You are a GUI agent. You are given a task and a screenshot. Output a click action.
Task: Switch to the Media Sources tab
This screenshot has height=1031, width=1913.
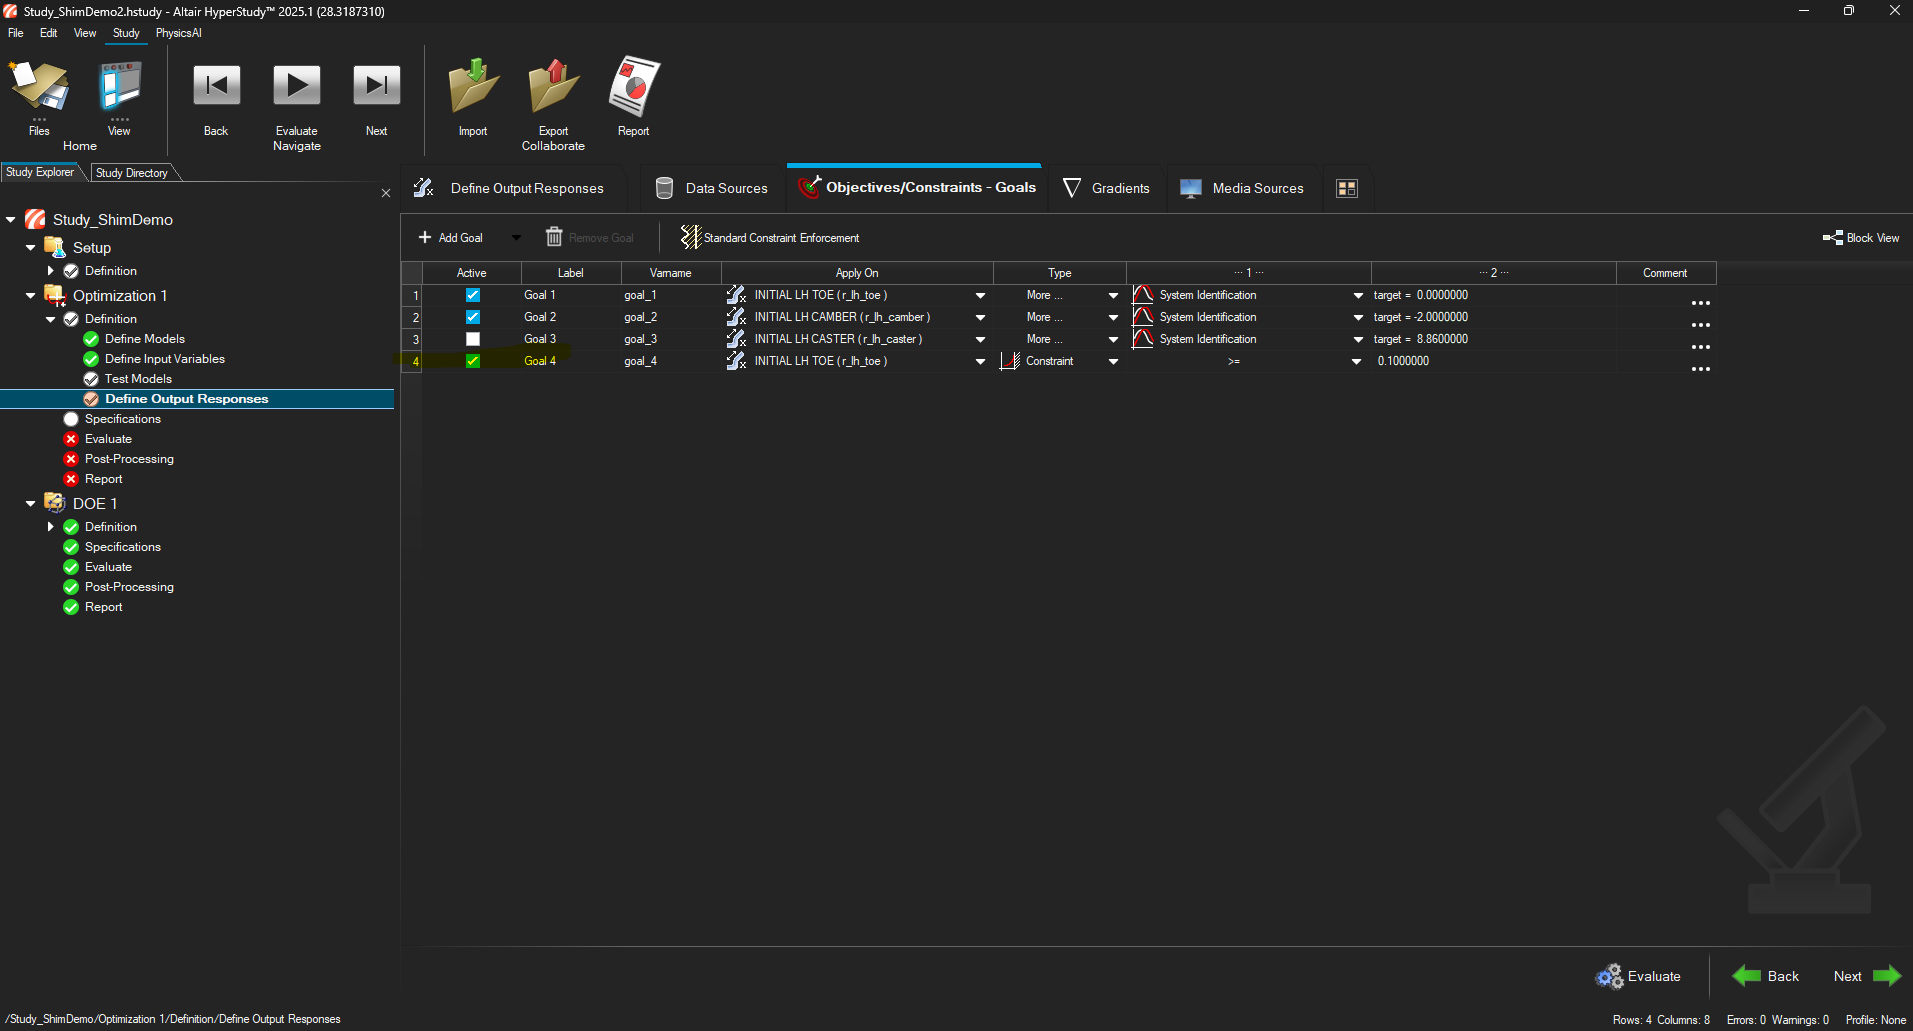pos(1243,188)
